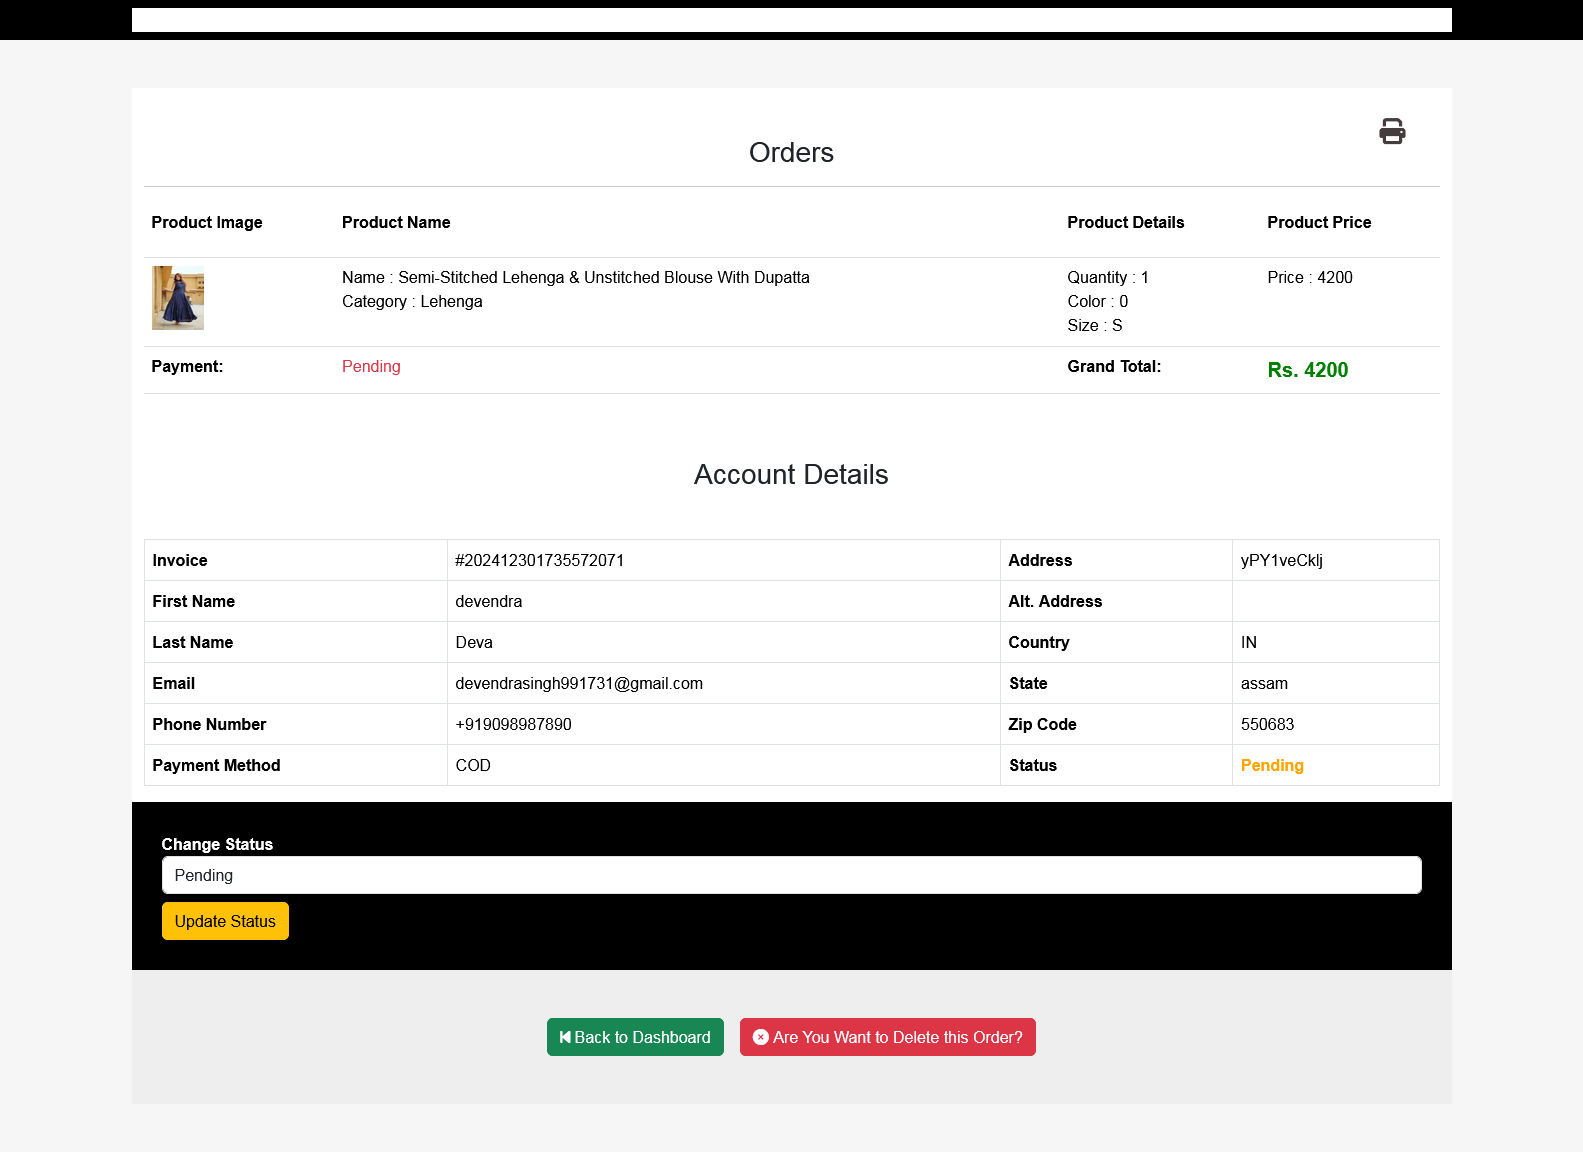Select the invoice number value

[x=539, y=560]
